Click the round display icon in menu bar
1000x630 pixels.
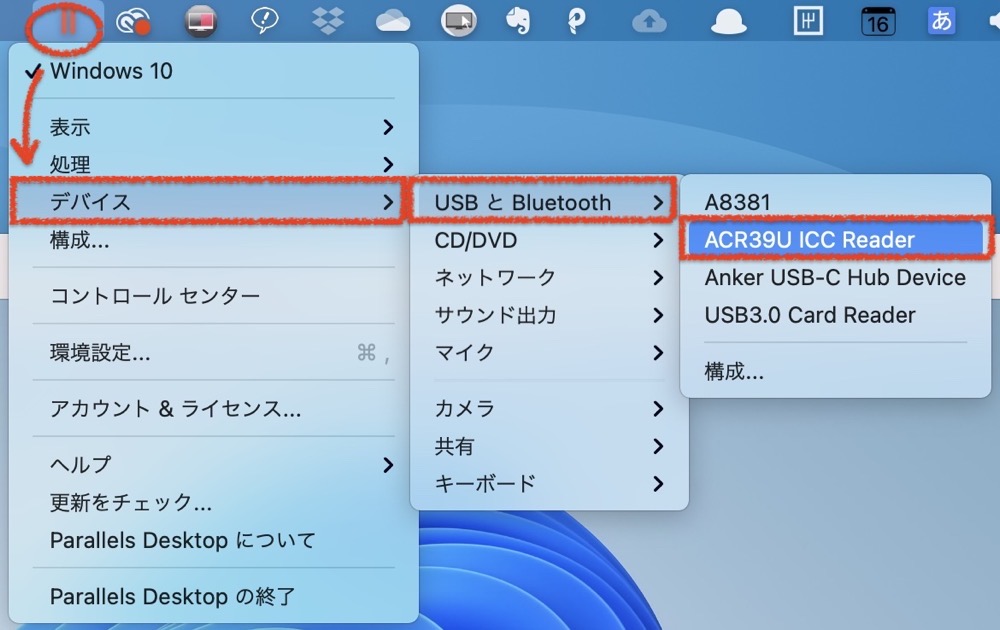[x=200, y=21]
